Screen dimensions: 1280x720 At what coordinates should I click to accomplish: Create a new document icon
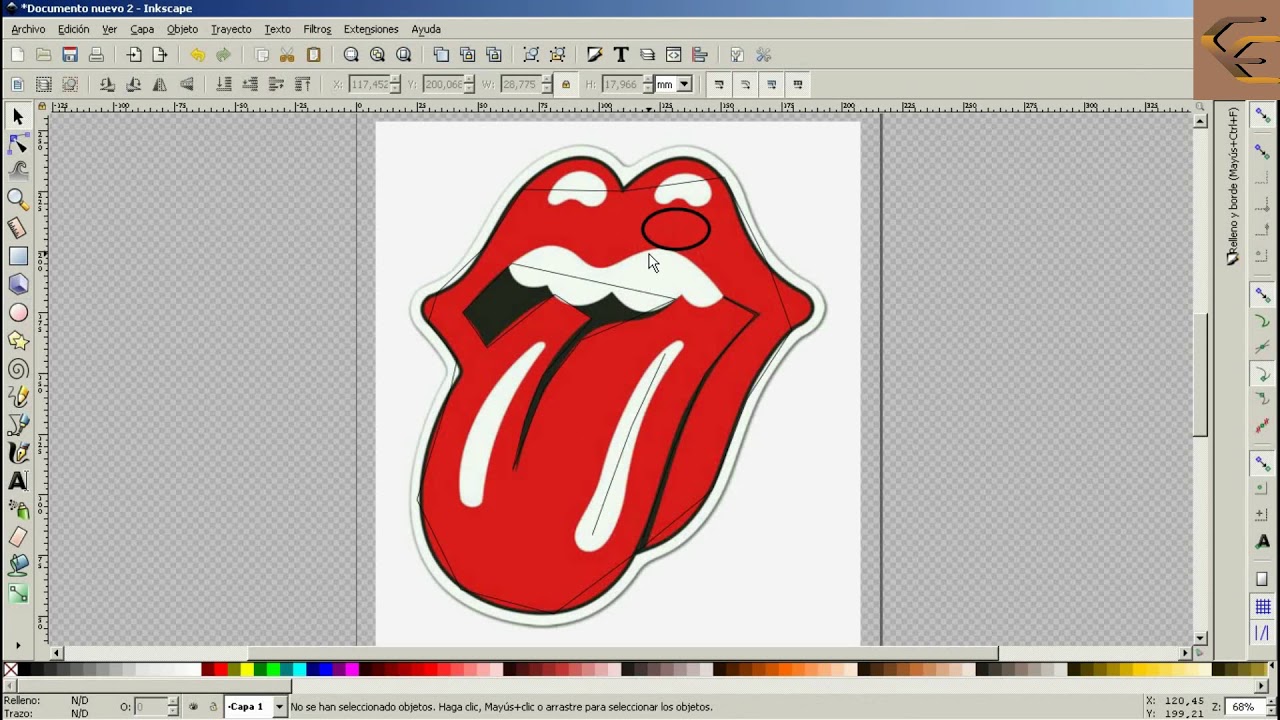point(18,55)
